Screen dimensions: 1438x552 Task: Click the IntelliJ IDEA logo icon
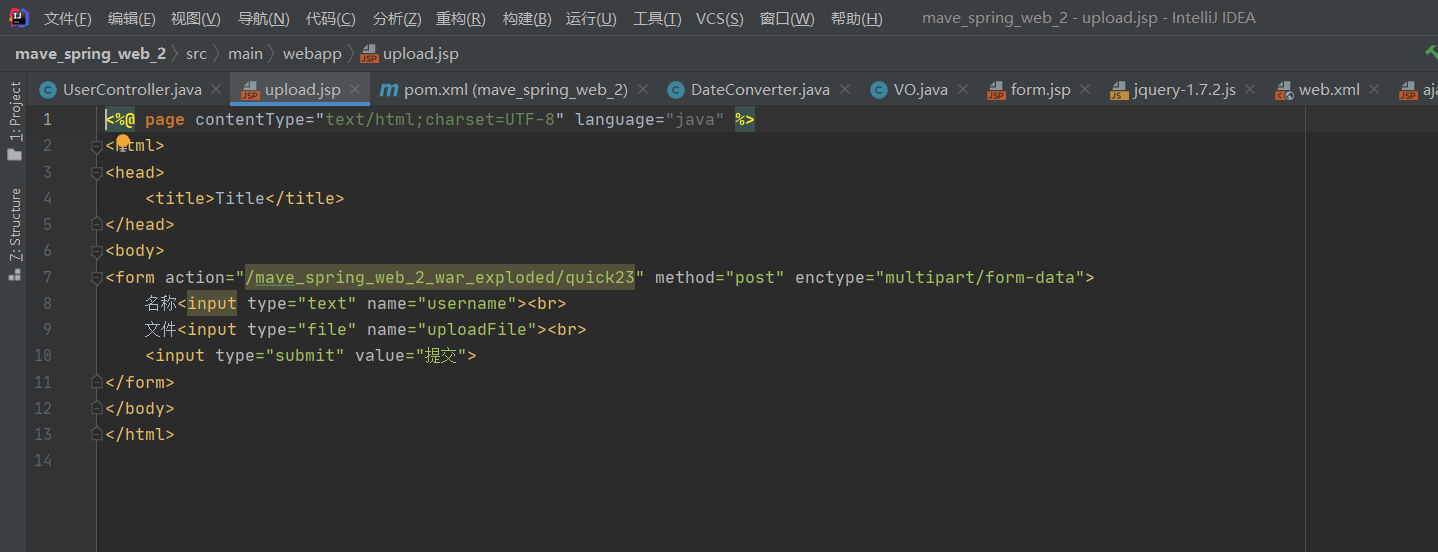21,19
